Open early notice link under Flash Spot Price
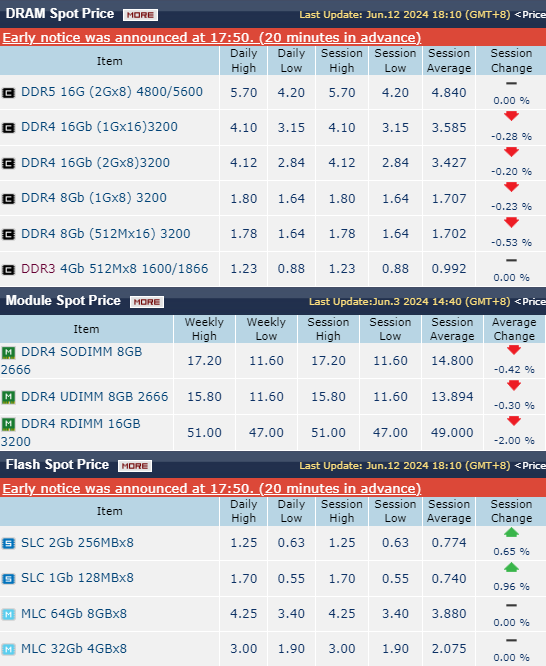Image resolution: width=546 pixels, height=666 pixels. coord(212,488)
